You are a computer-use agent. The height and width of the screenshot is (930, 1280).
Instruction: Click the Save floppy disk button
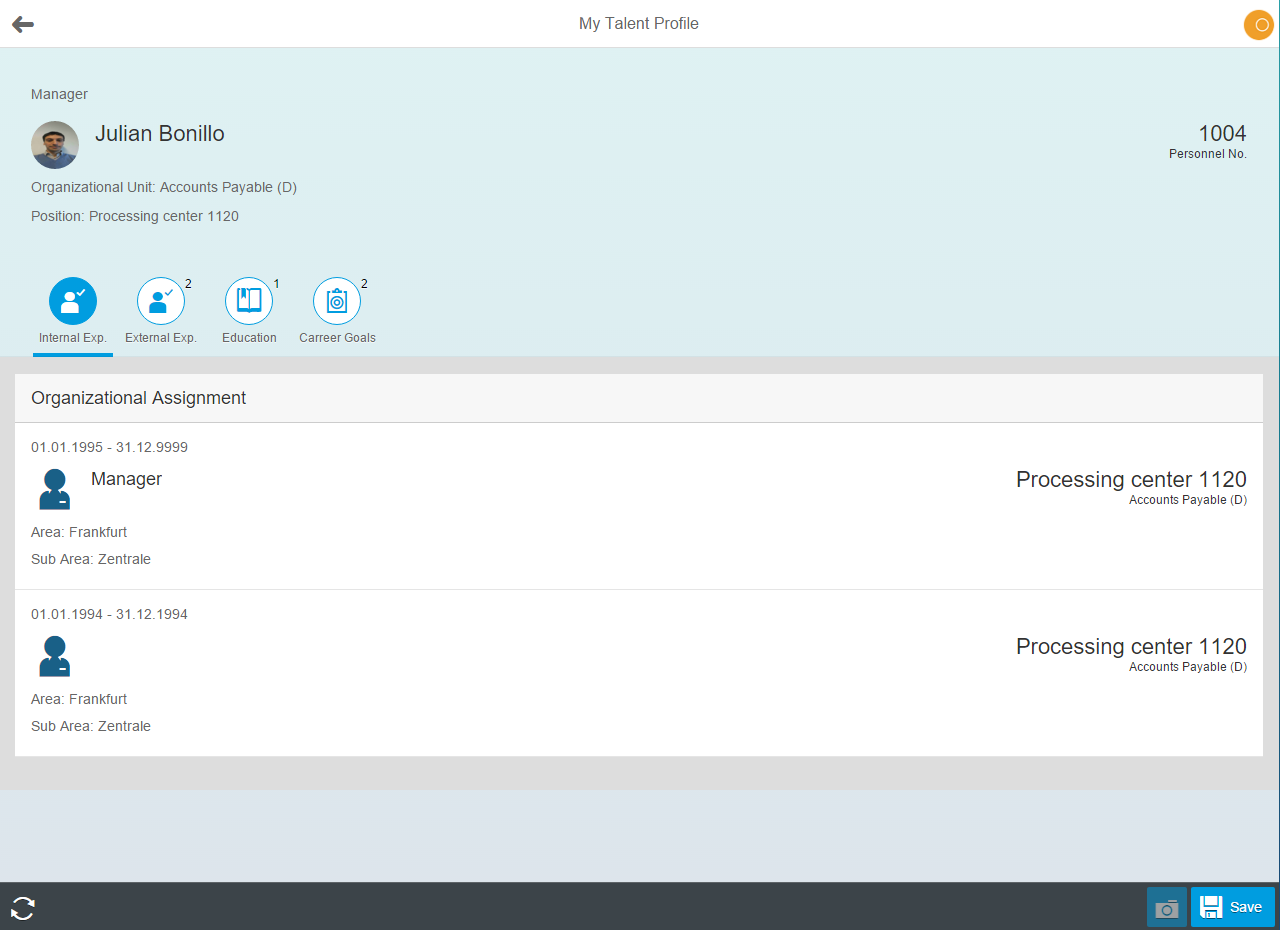coord(1232,907)
